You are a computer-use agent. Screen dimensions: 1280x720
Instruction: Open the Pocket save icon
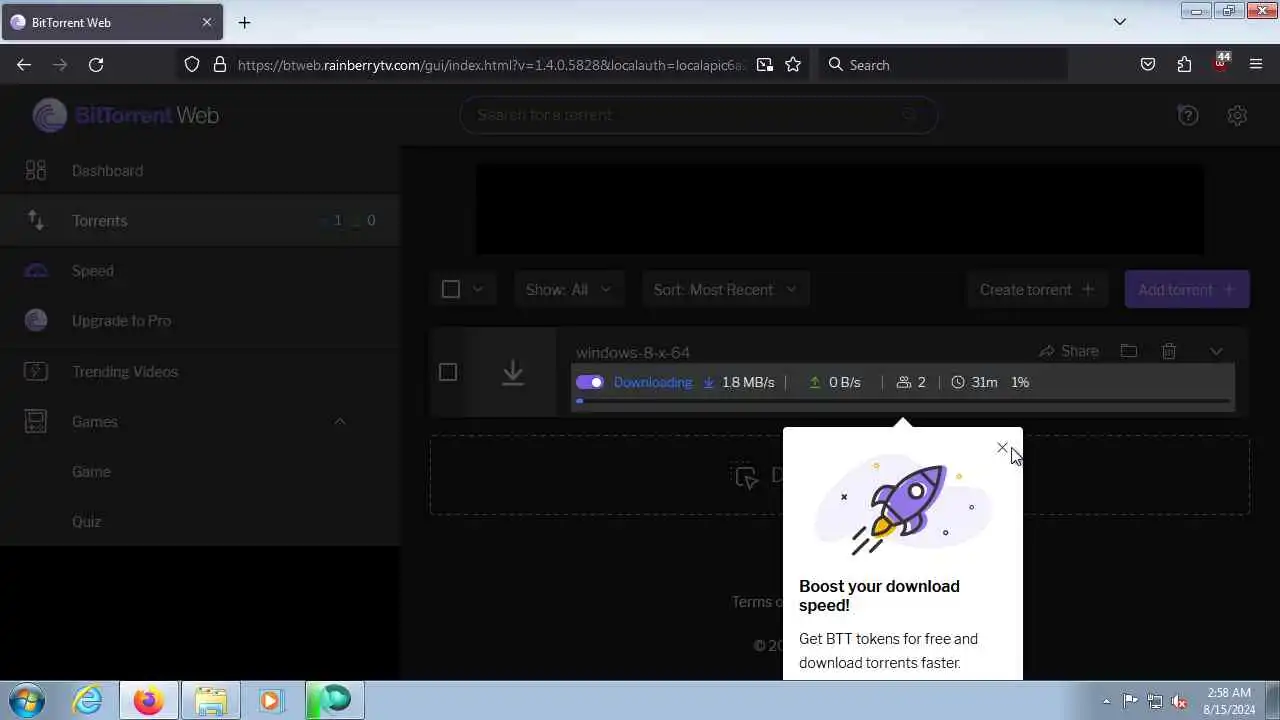pyautogui.click(x=1148, y=64)
